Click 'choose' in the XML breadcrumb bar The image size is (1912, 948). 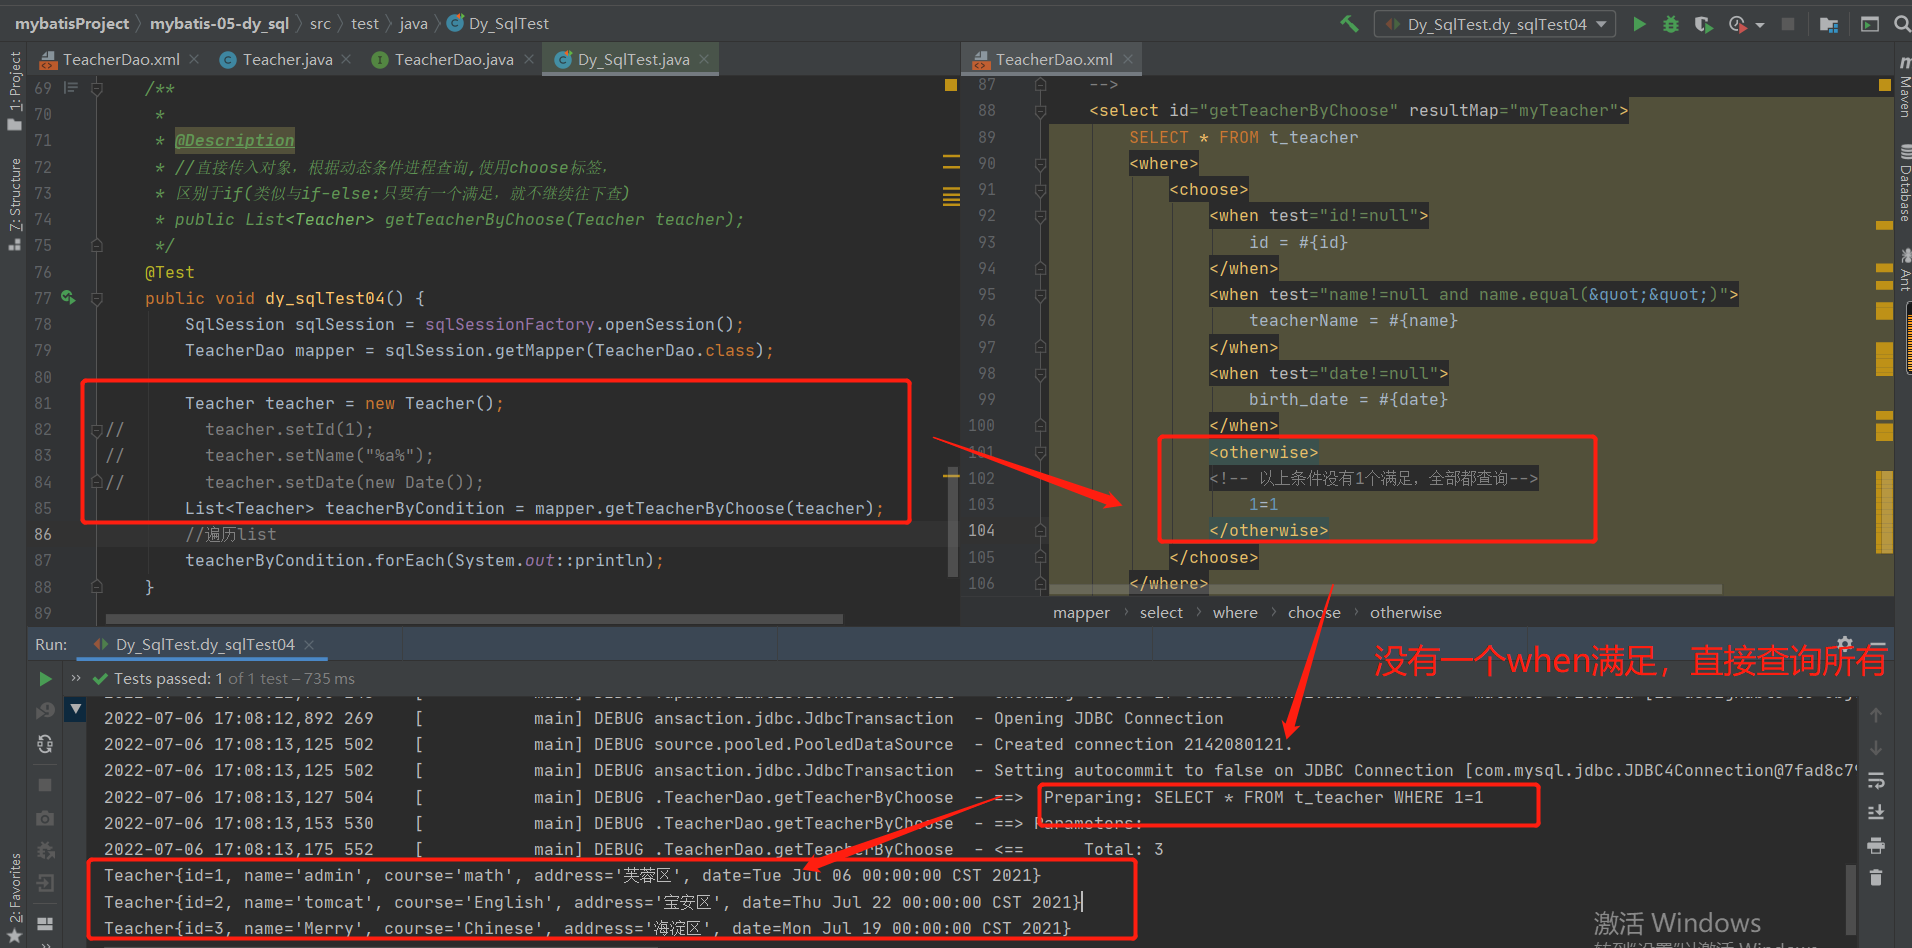[x=1314, y=613]
